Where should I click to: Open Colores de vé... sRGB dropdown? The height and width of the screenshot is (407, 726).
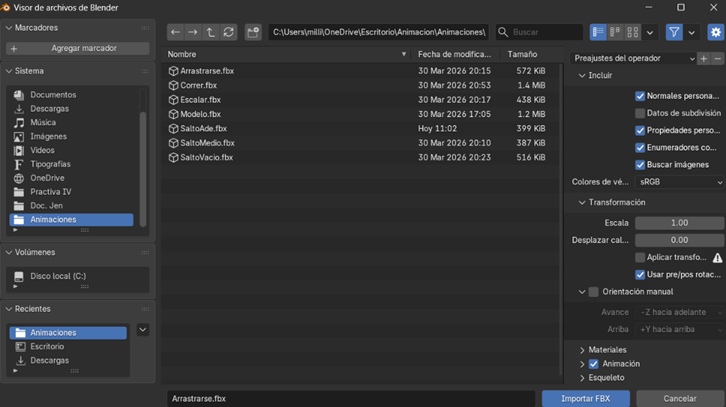pyautogui.click(x=679, y=182)
